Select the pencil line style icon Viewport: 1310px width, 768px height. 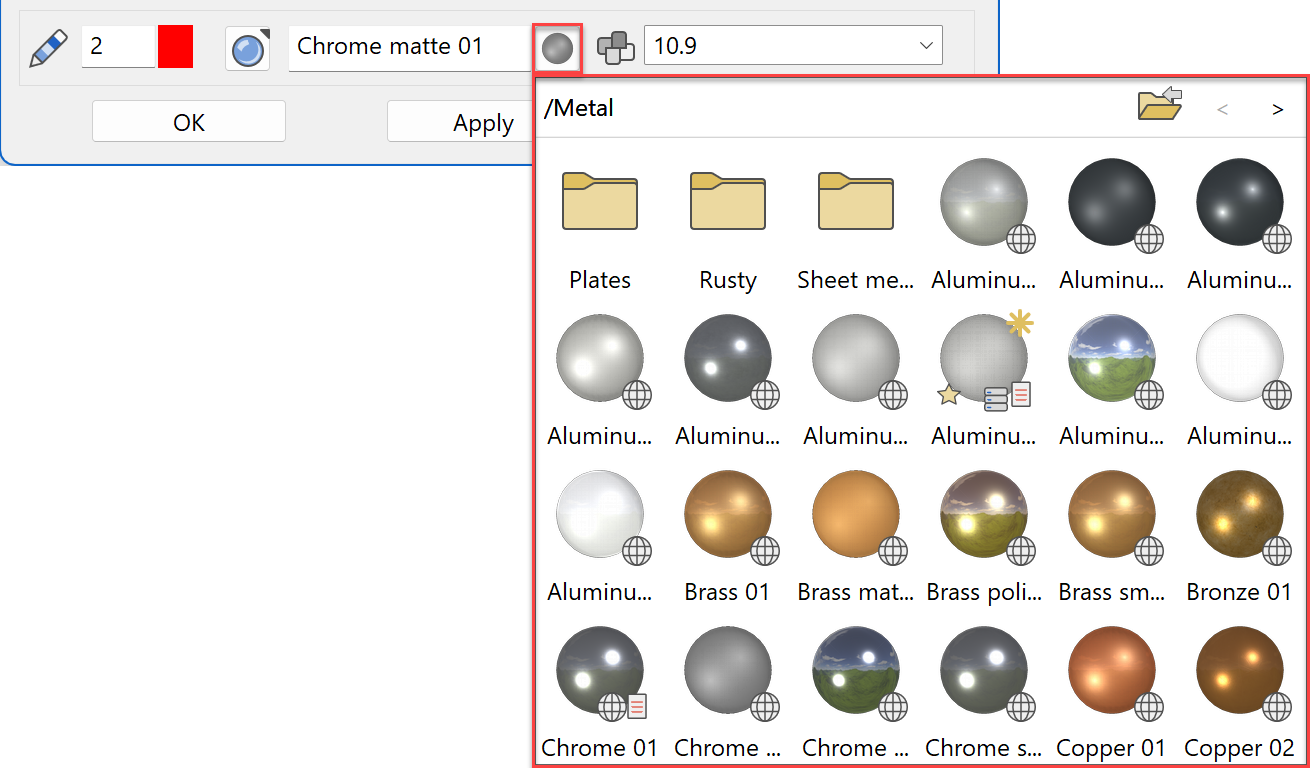click(47, 46)
